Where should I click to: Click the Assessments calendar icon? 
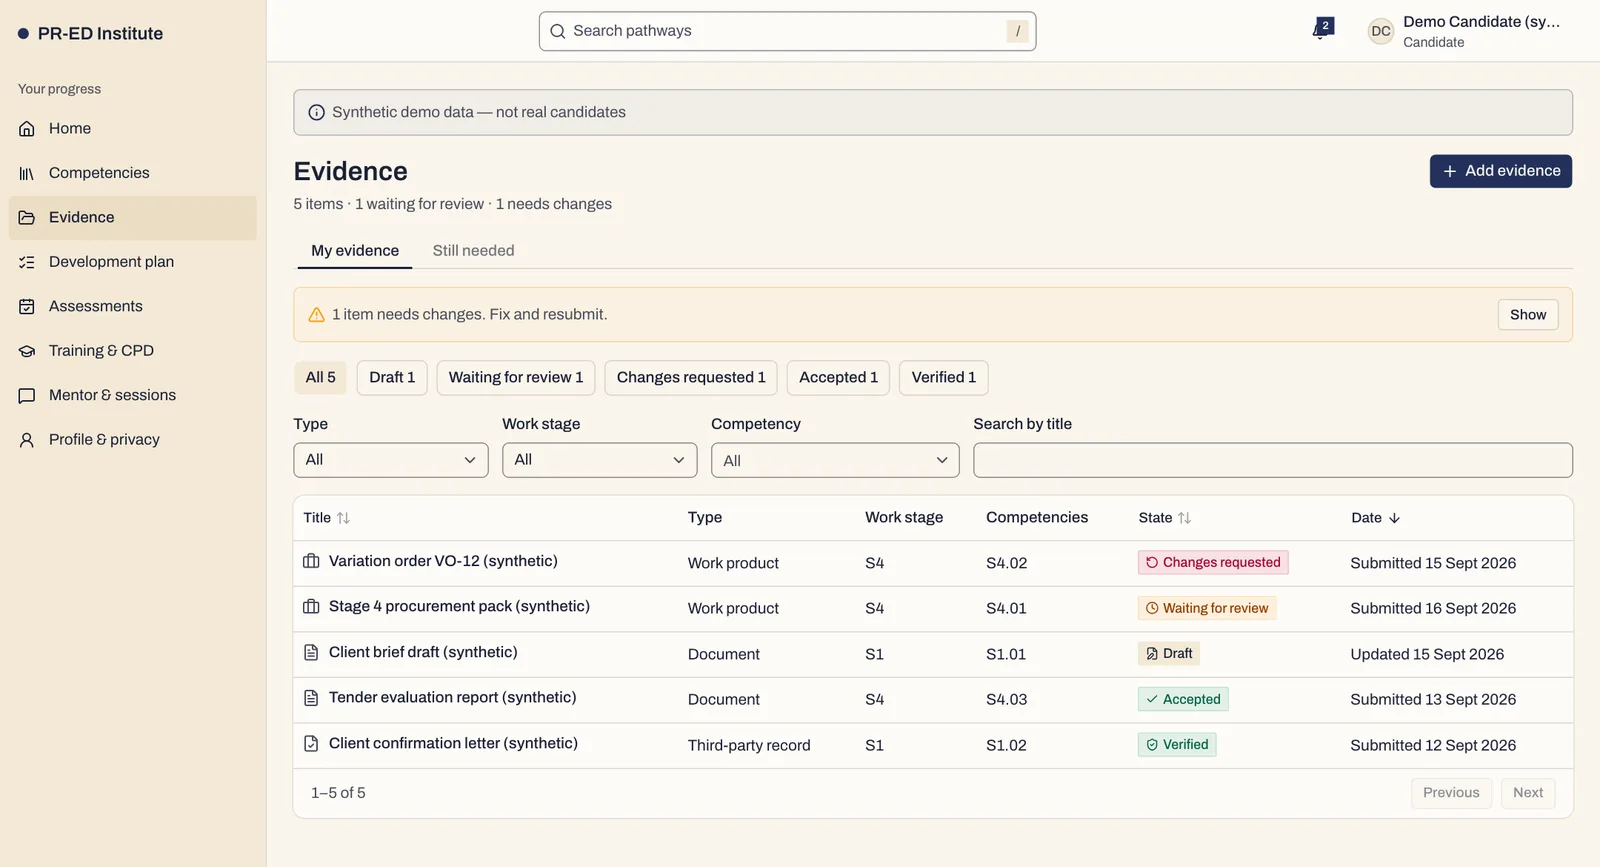(27, 307)
